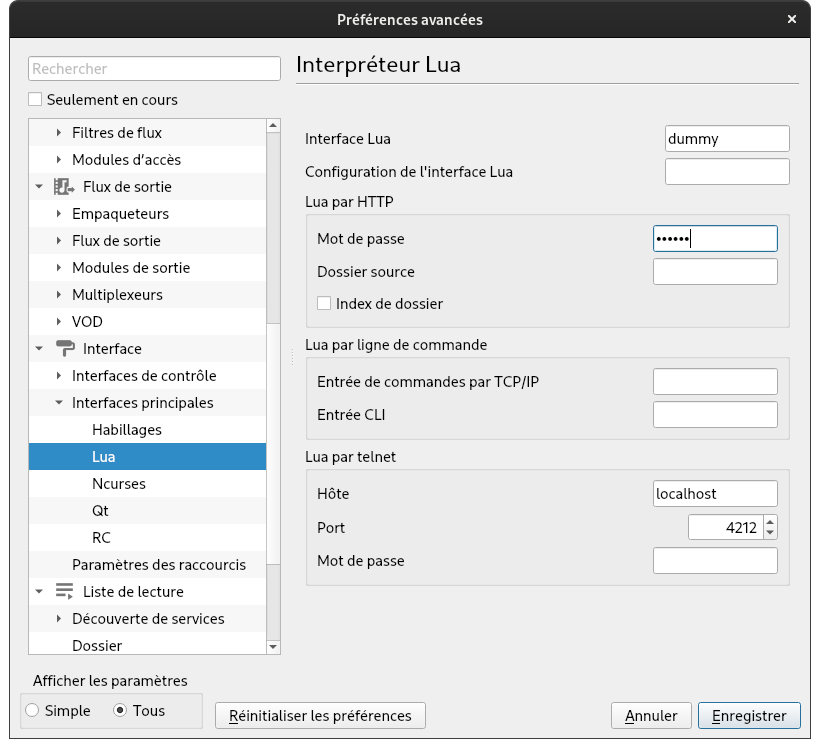Click the Interface paint roller icon
820x748 pixels.
pyautogui.click(x=64, y=349)
